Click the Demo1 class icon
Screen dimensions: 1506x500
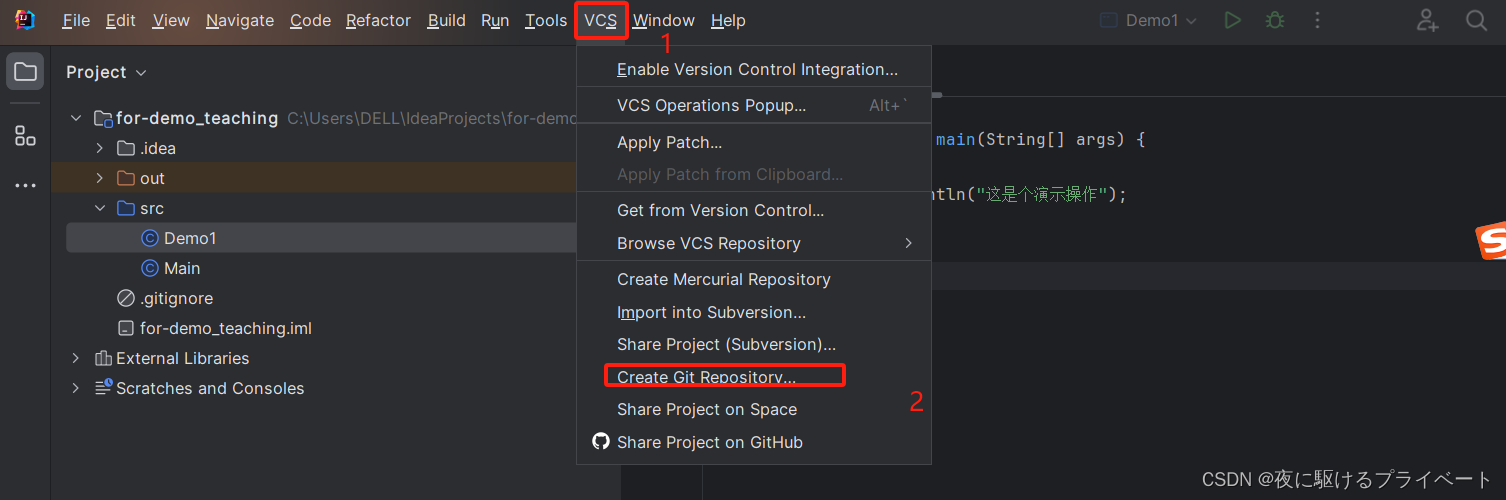150,238
